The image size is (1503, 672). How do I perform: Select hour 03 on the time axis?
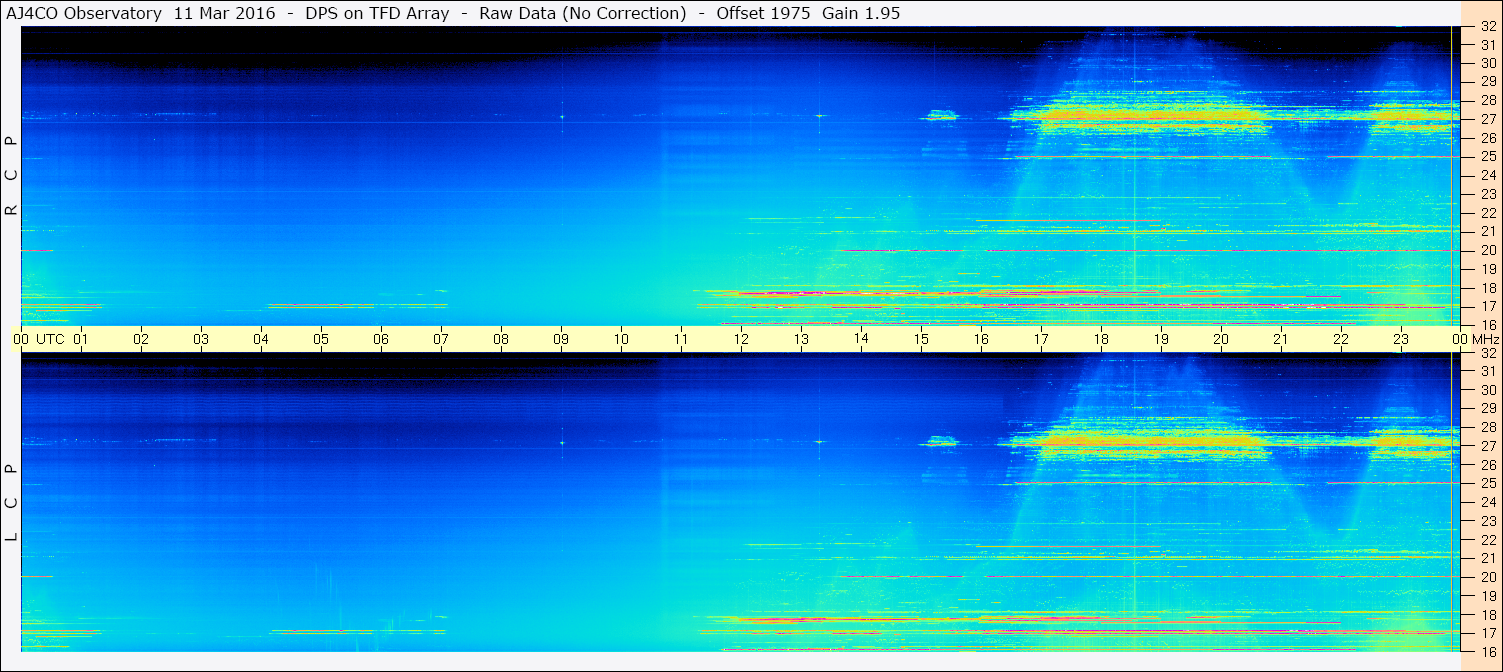tap(201, 339)
